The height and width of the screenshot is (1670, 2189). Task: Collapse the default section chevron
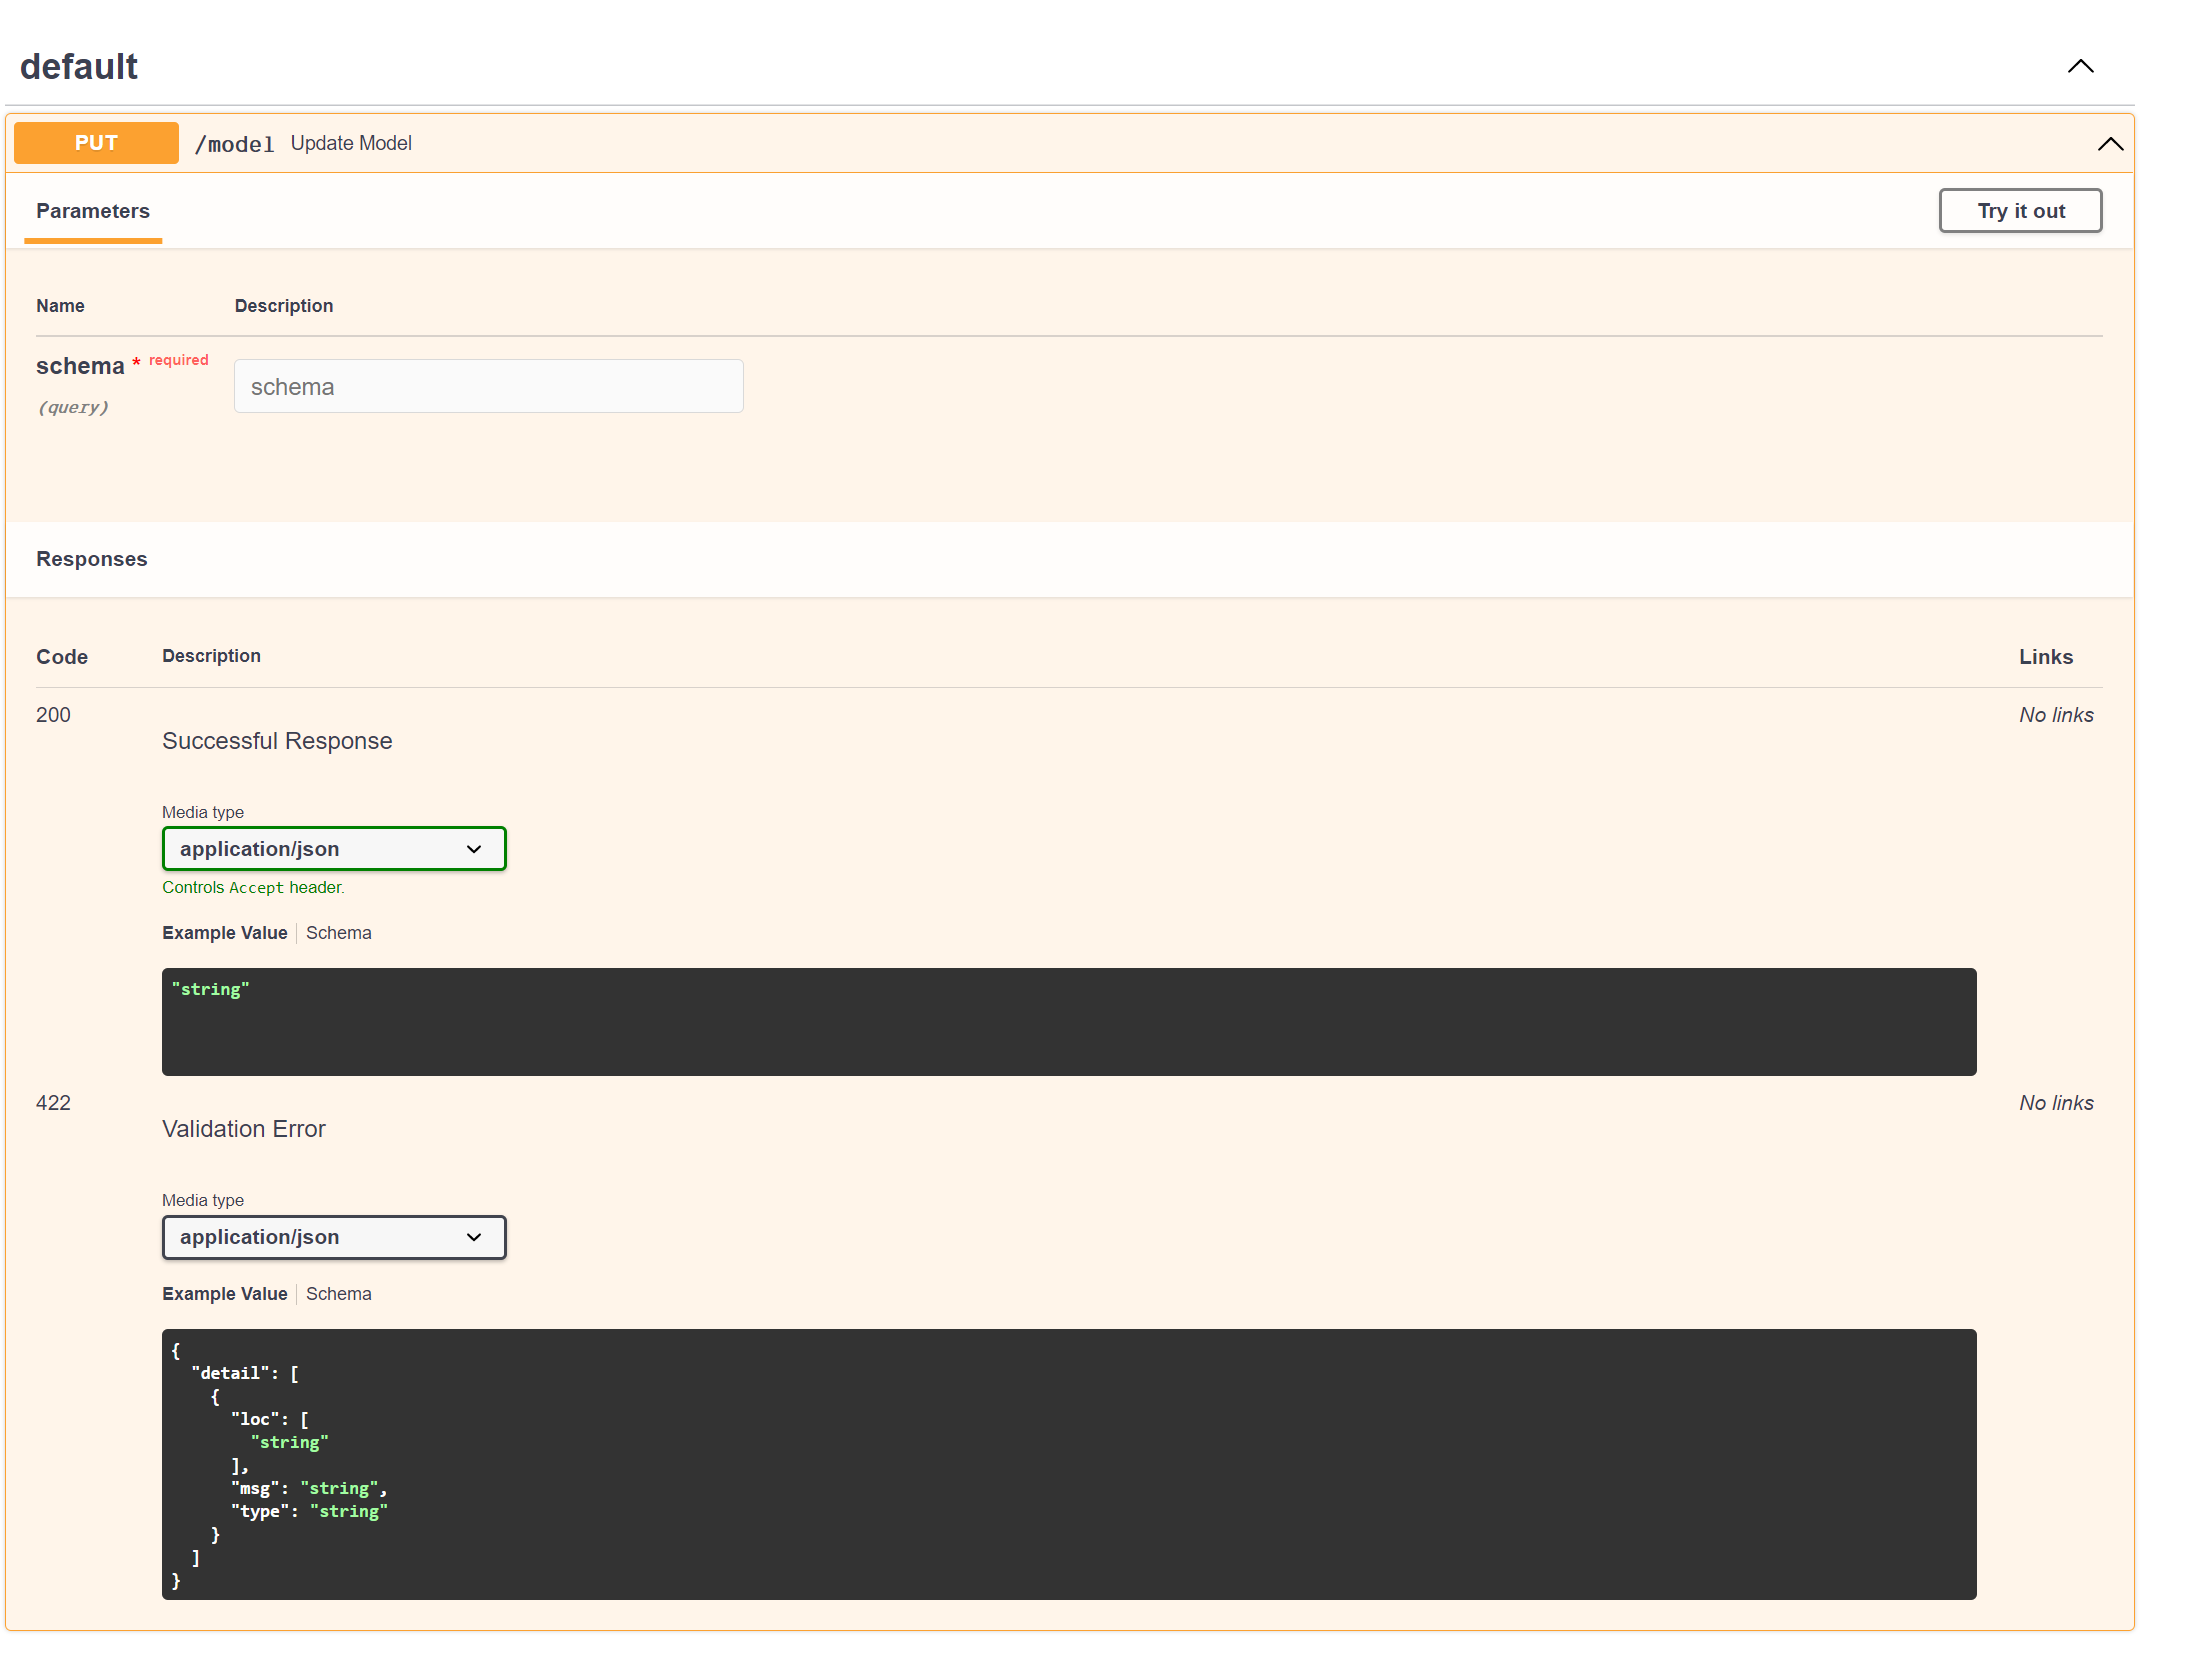tap(2080, 66)
